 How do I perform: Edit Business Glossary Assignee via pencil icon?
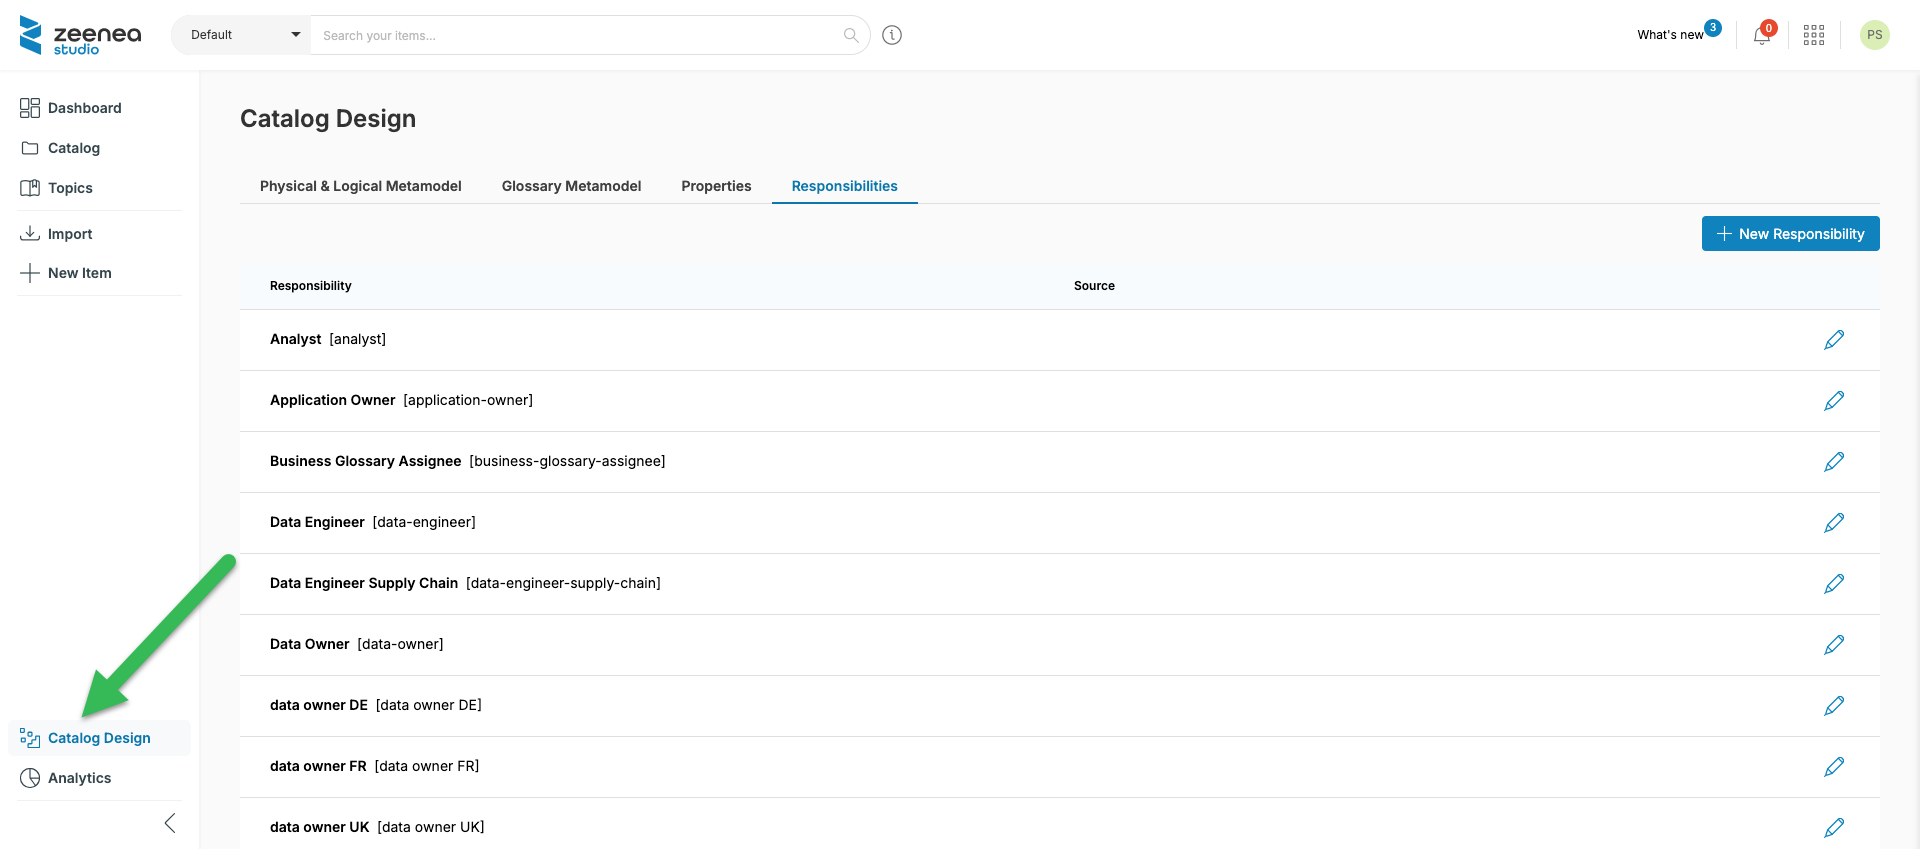(1833, 462)
